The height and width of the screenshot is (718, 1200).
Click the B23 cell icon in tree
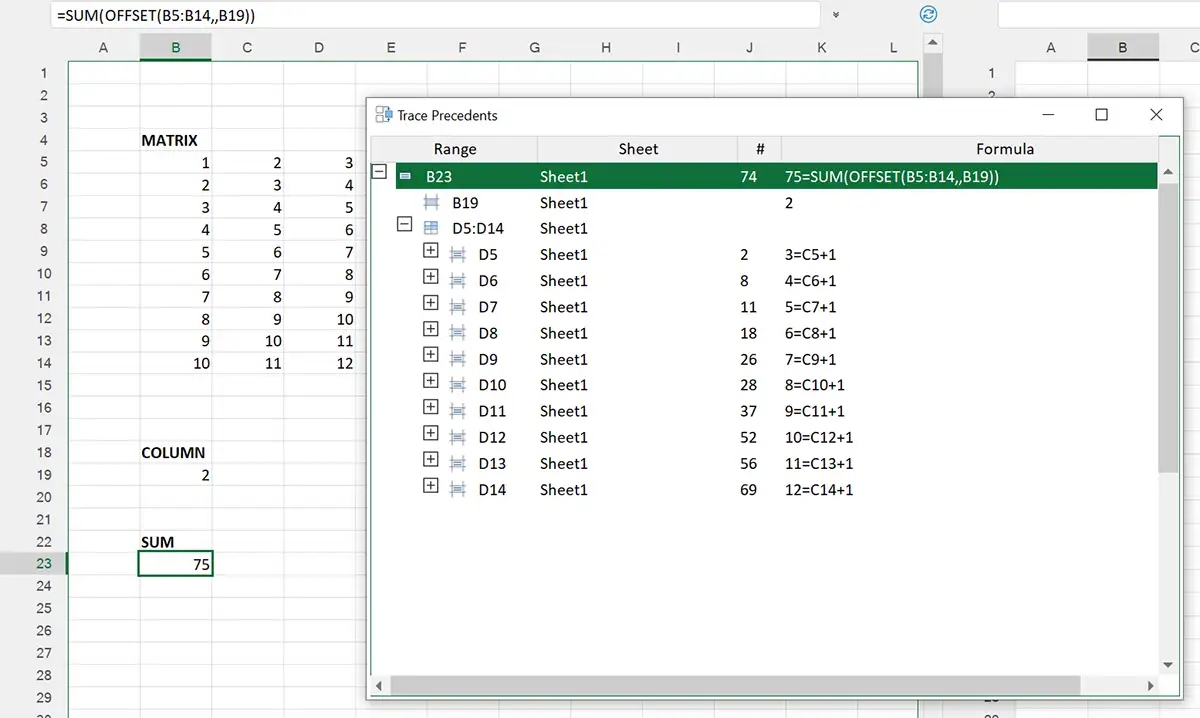pyautogui.click(x=406, y=176)
